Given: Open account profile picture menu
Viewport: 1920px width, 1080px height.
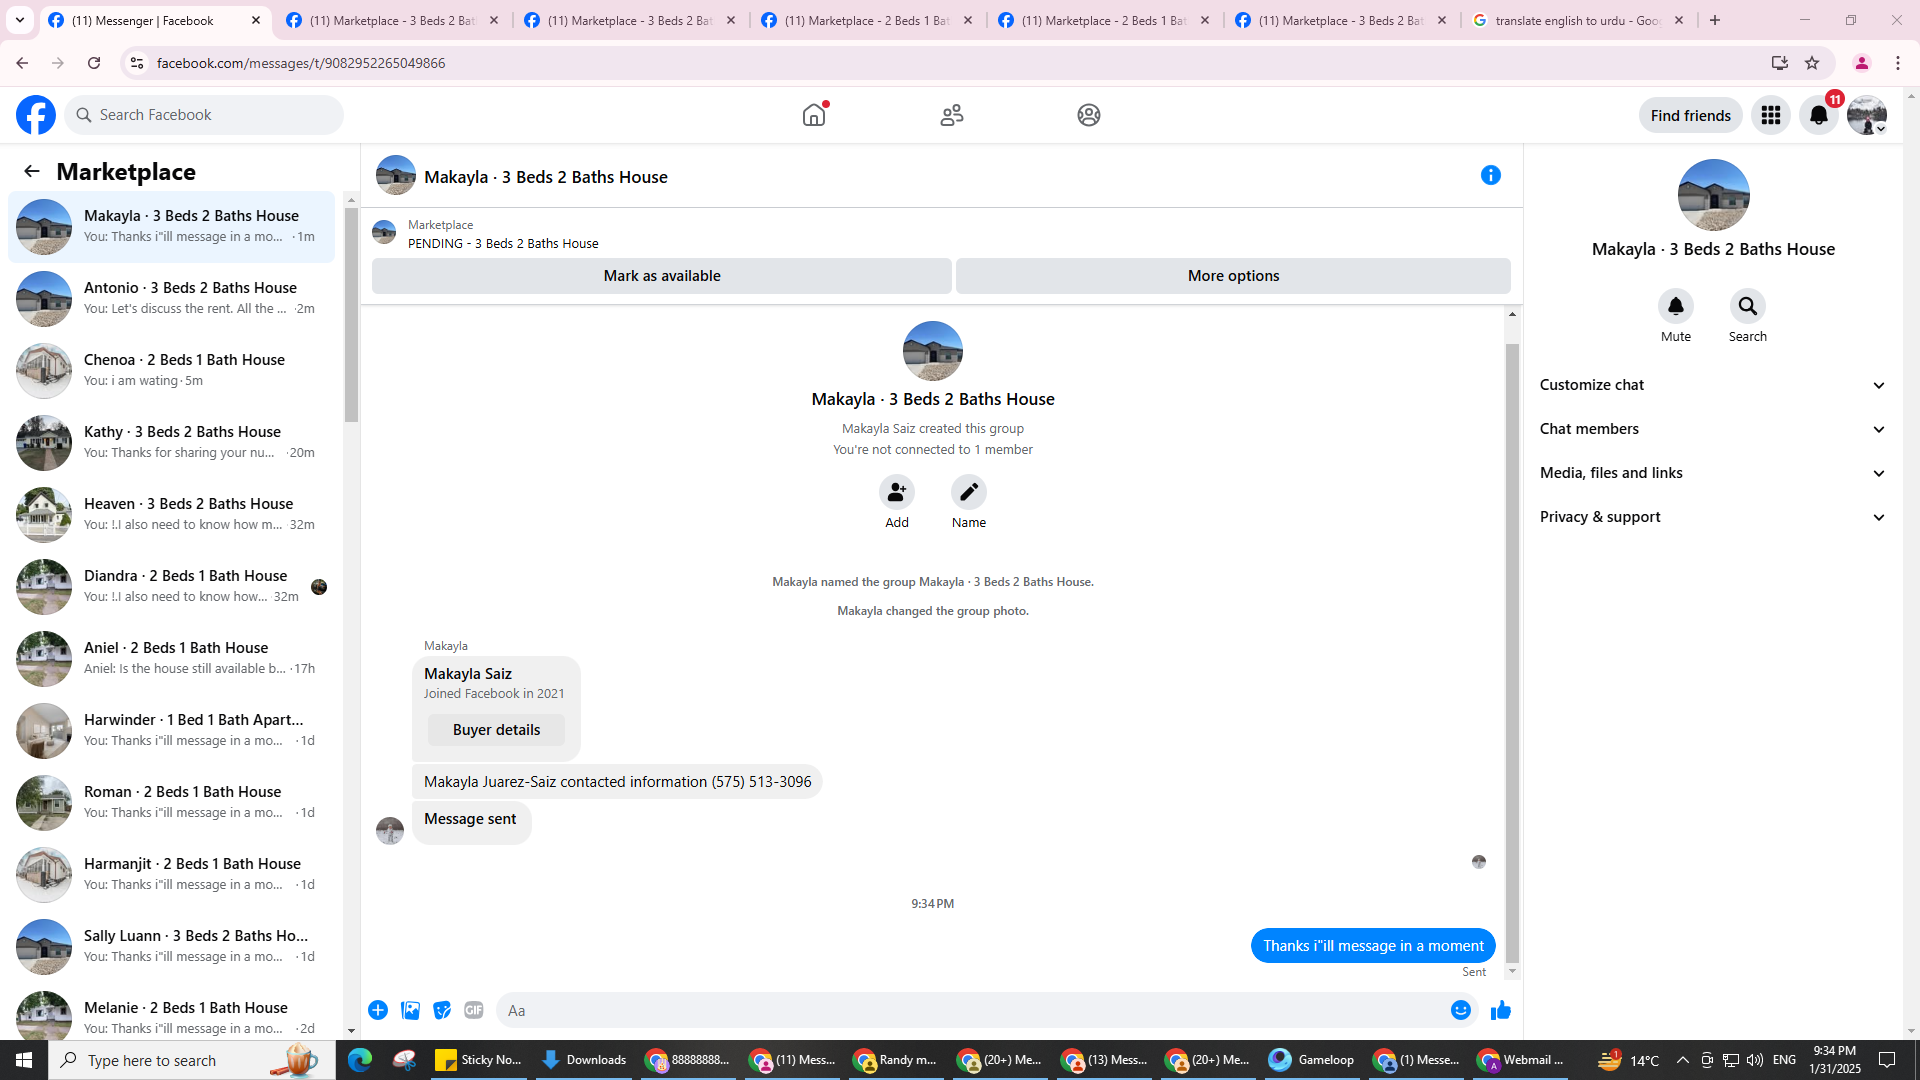Looking at the screenshot, I should (1867, 115).
